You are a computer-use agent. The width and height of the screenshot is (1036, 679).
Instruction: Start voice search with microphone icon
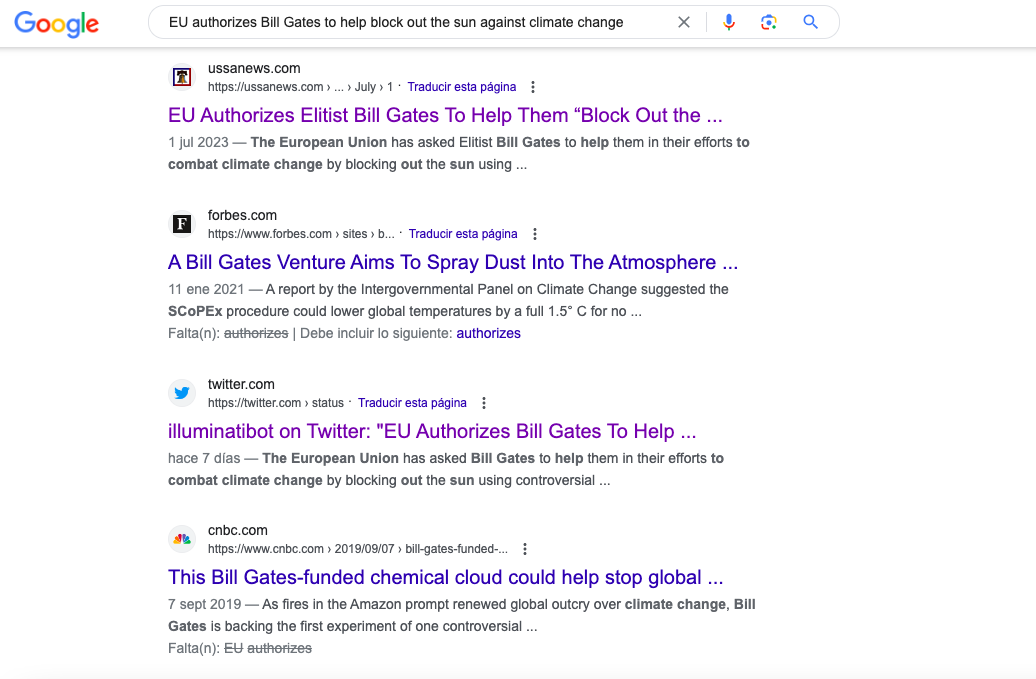729,22
